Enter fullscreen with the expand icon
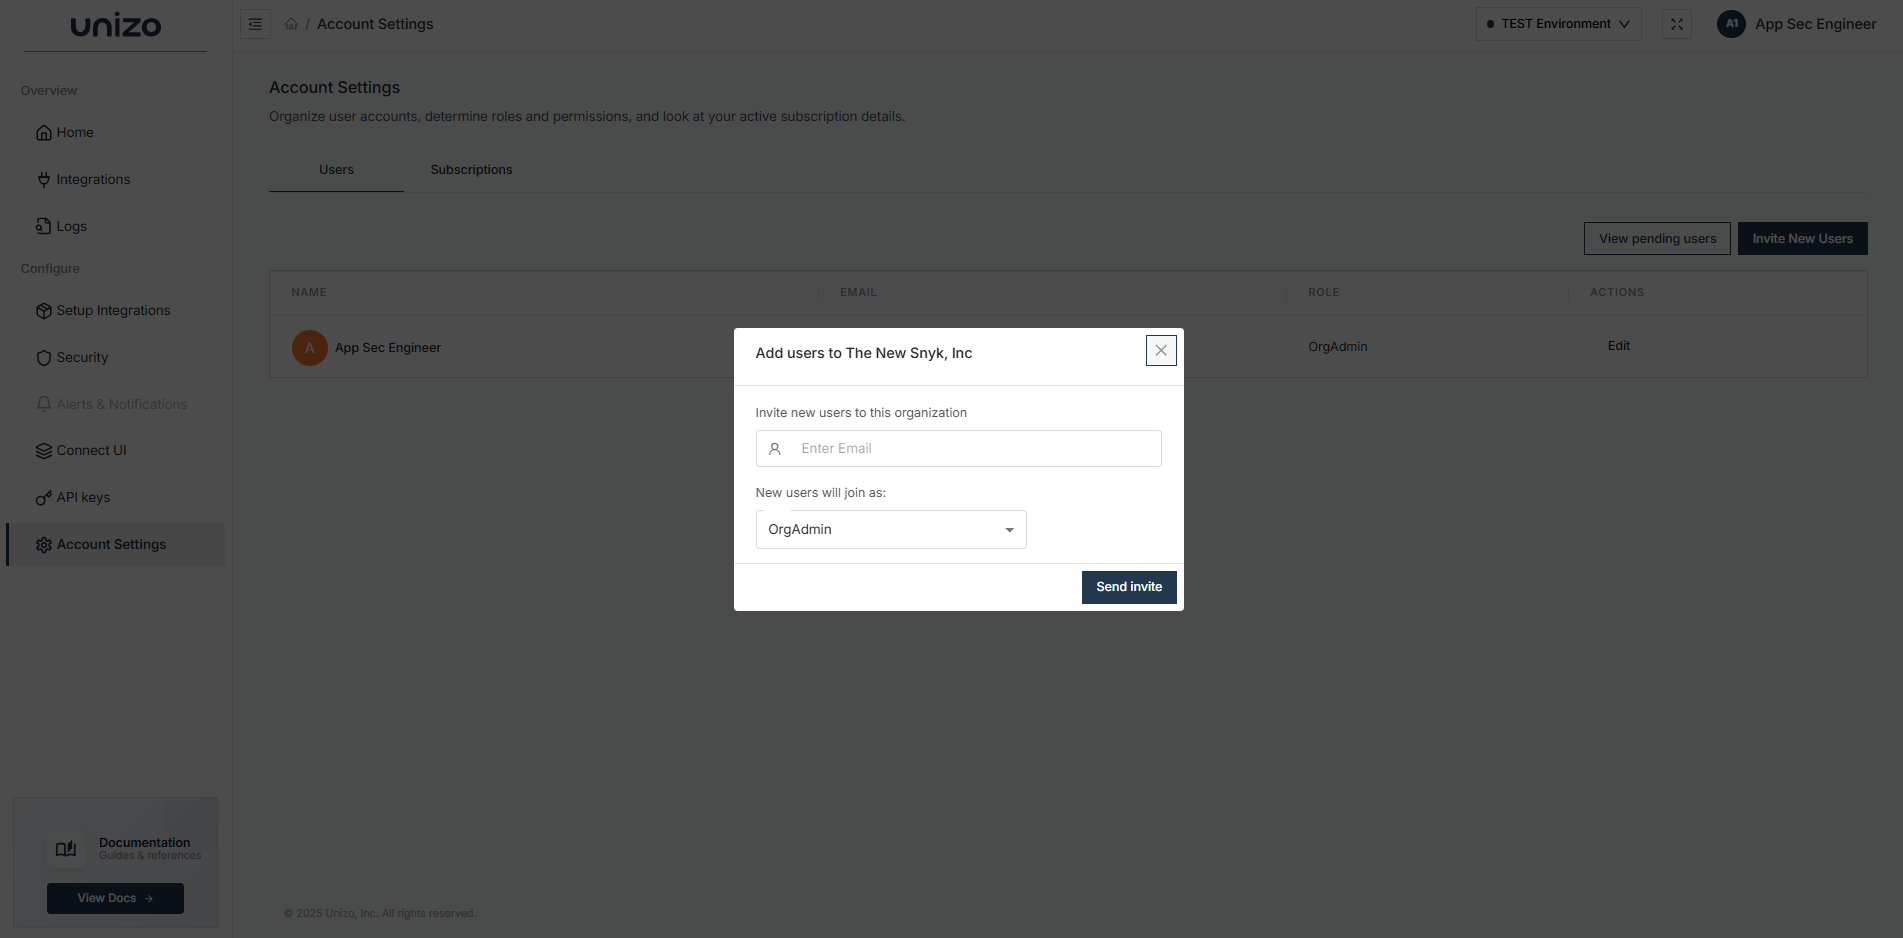This screenshot has width=1903, height=938. [1677, 24]
